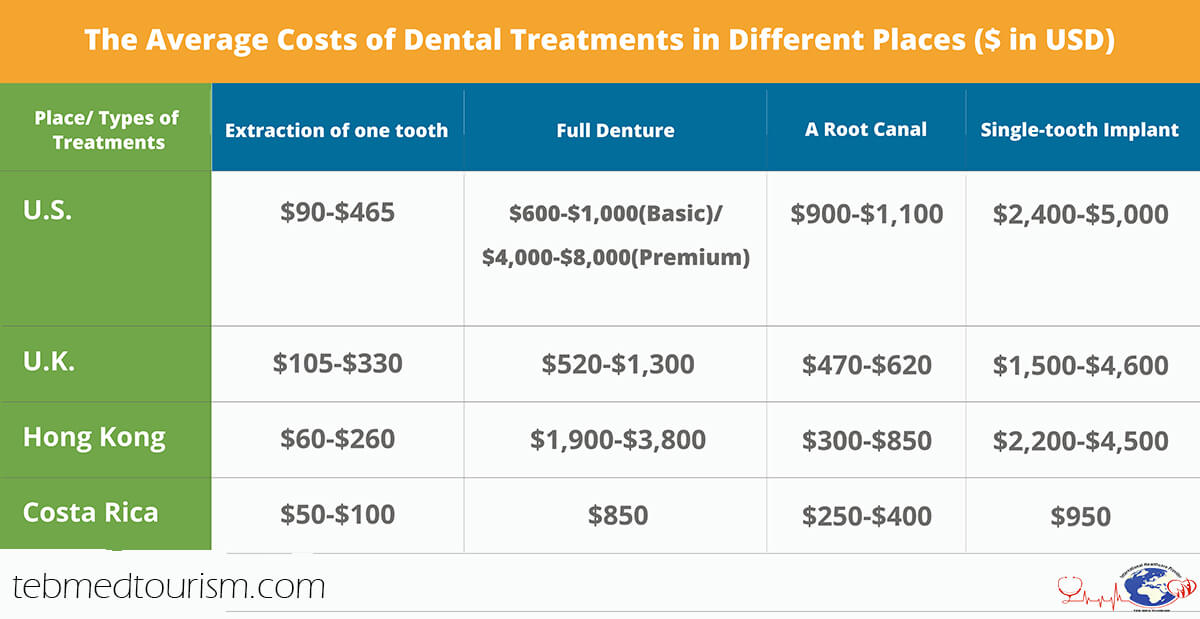Screen dimensions: 1200x619
Task: Click the $90-$465 extraction price cell
Action: click(x=337, y=212)
